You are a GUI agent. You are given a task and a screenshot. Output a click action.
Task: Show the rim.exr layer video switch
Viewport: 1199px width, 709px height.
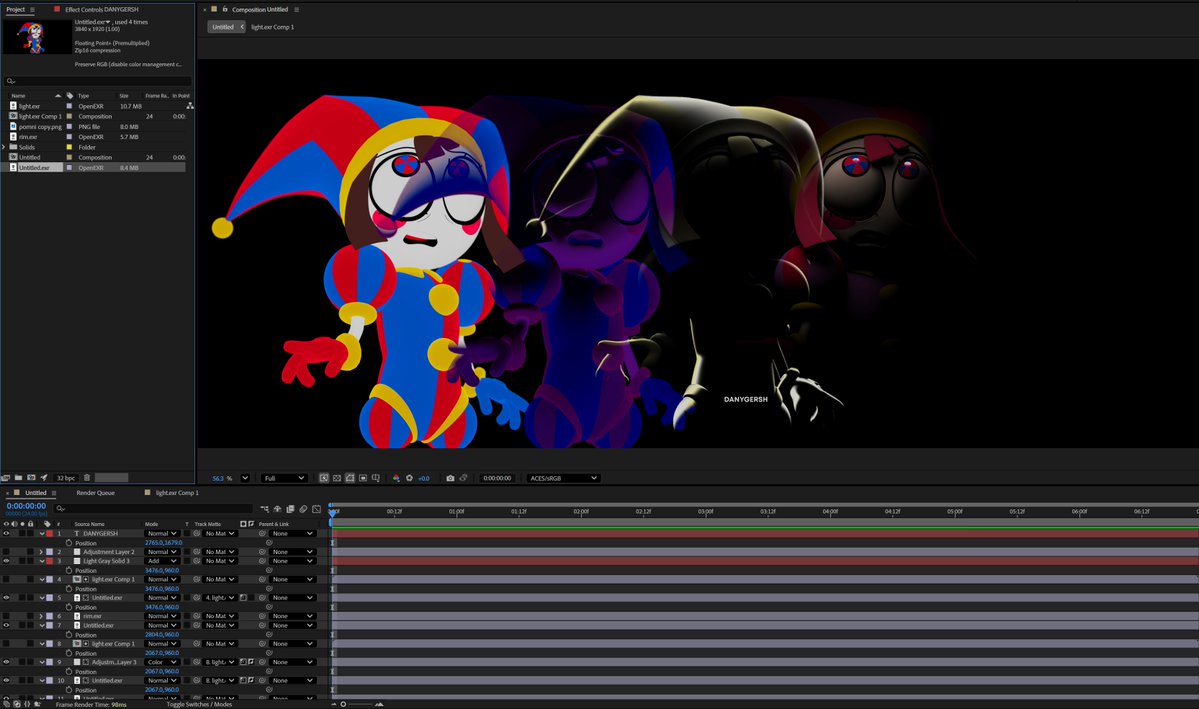(x=6, y=616)
